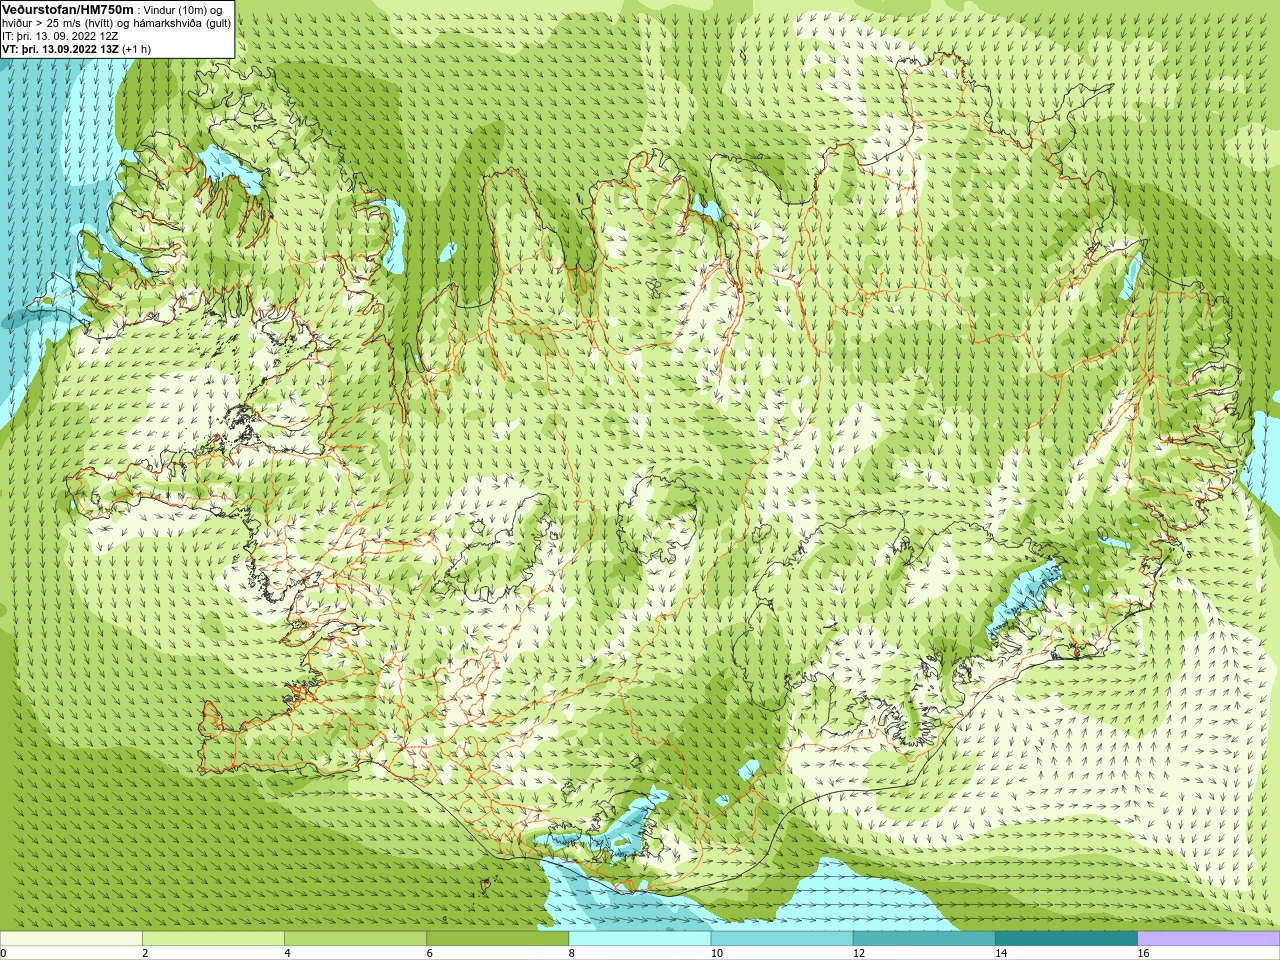Image resolution: width=1280 pixels, height=960 pixels.
Task: Click the legend scale label '4'
Action: point(287,953)
